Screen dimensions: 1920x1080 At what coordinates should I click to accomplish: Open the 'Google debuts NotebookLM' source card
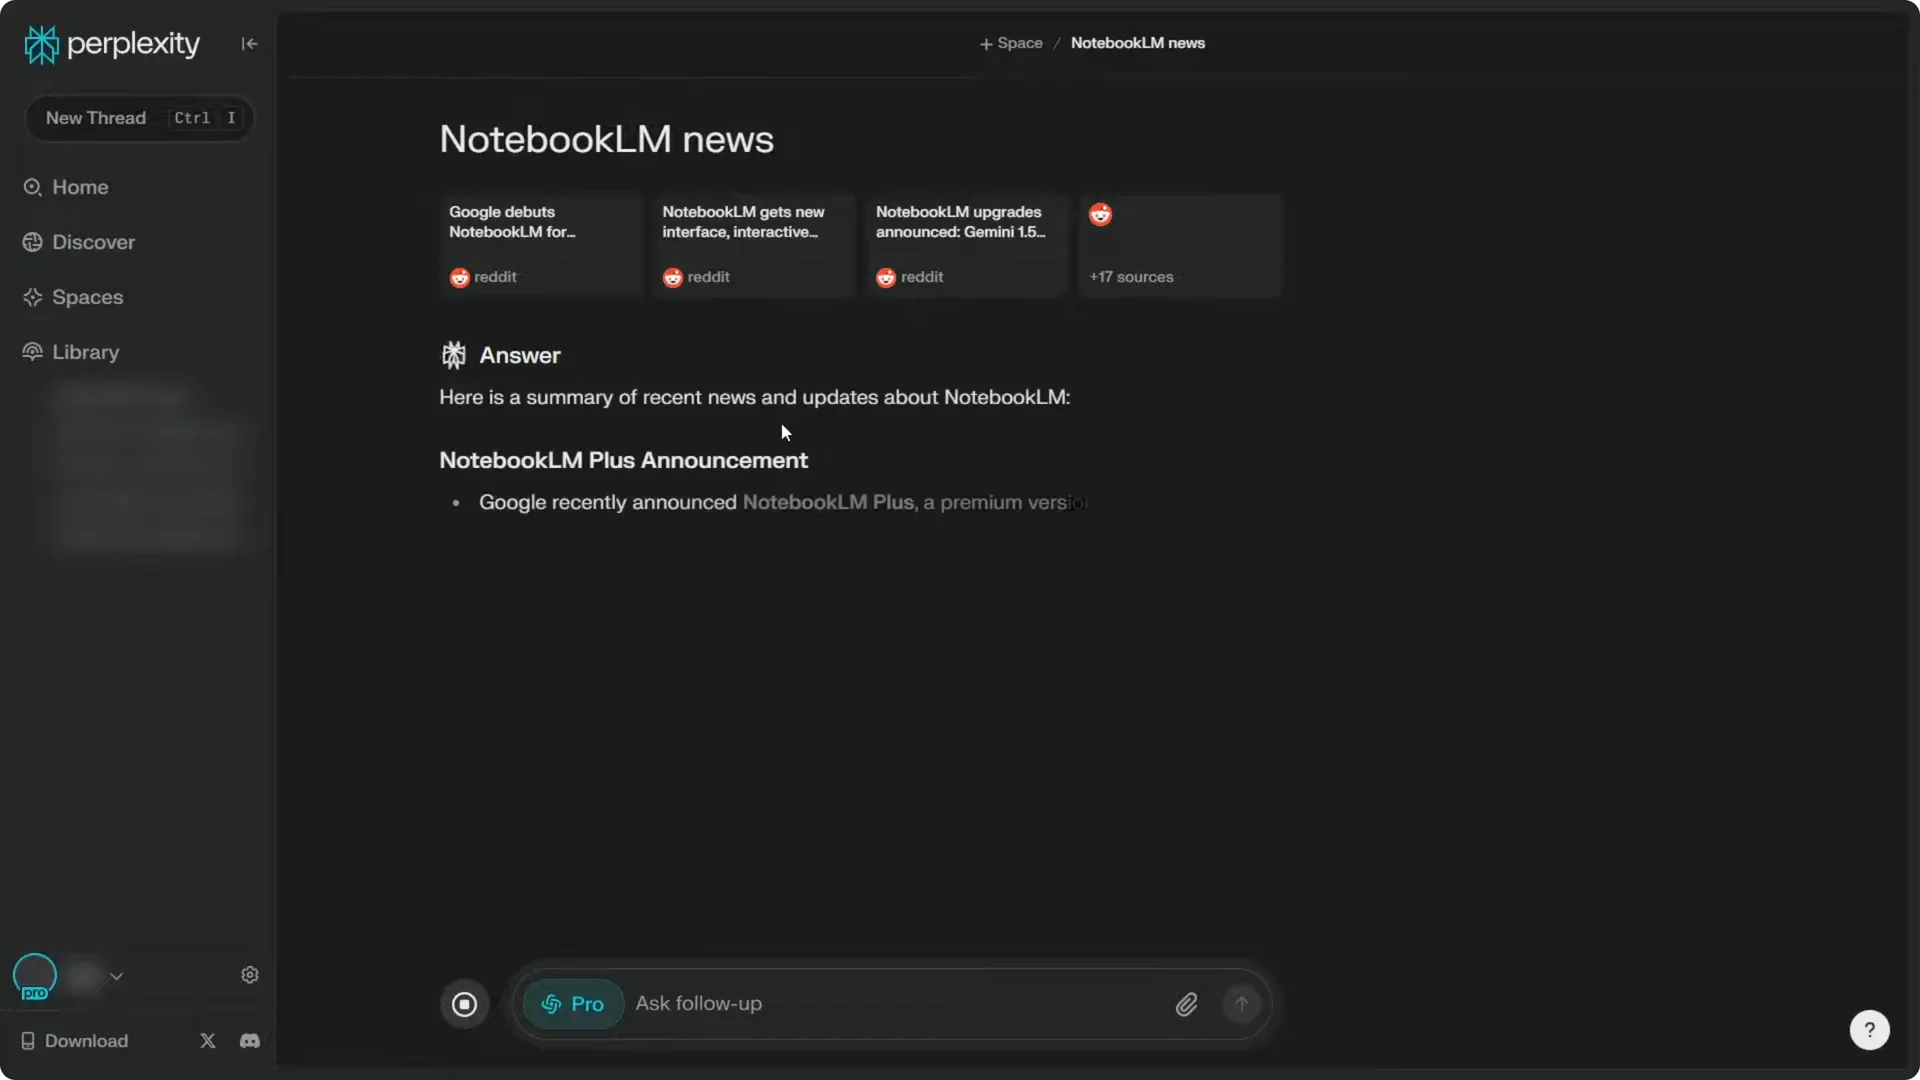(x=541, y=245)
